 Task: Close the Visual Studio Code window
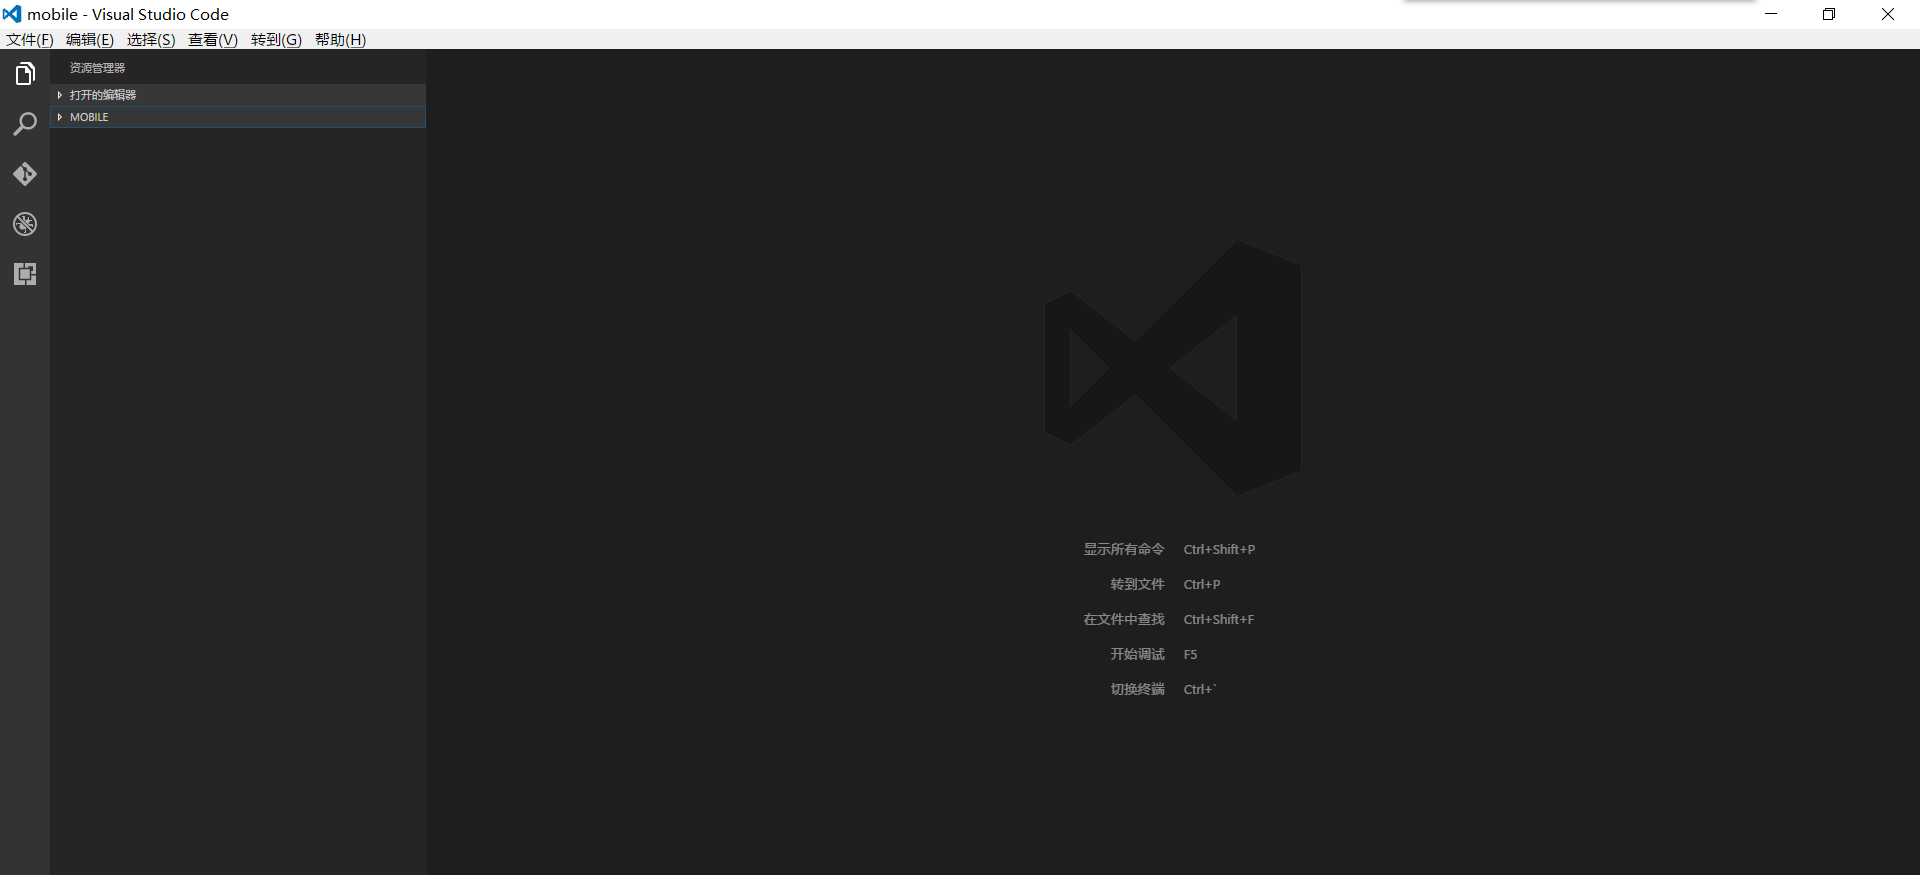coord(1888,14)
